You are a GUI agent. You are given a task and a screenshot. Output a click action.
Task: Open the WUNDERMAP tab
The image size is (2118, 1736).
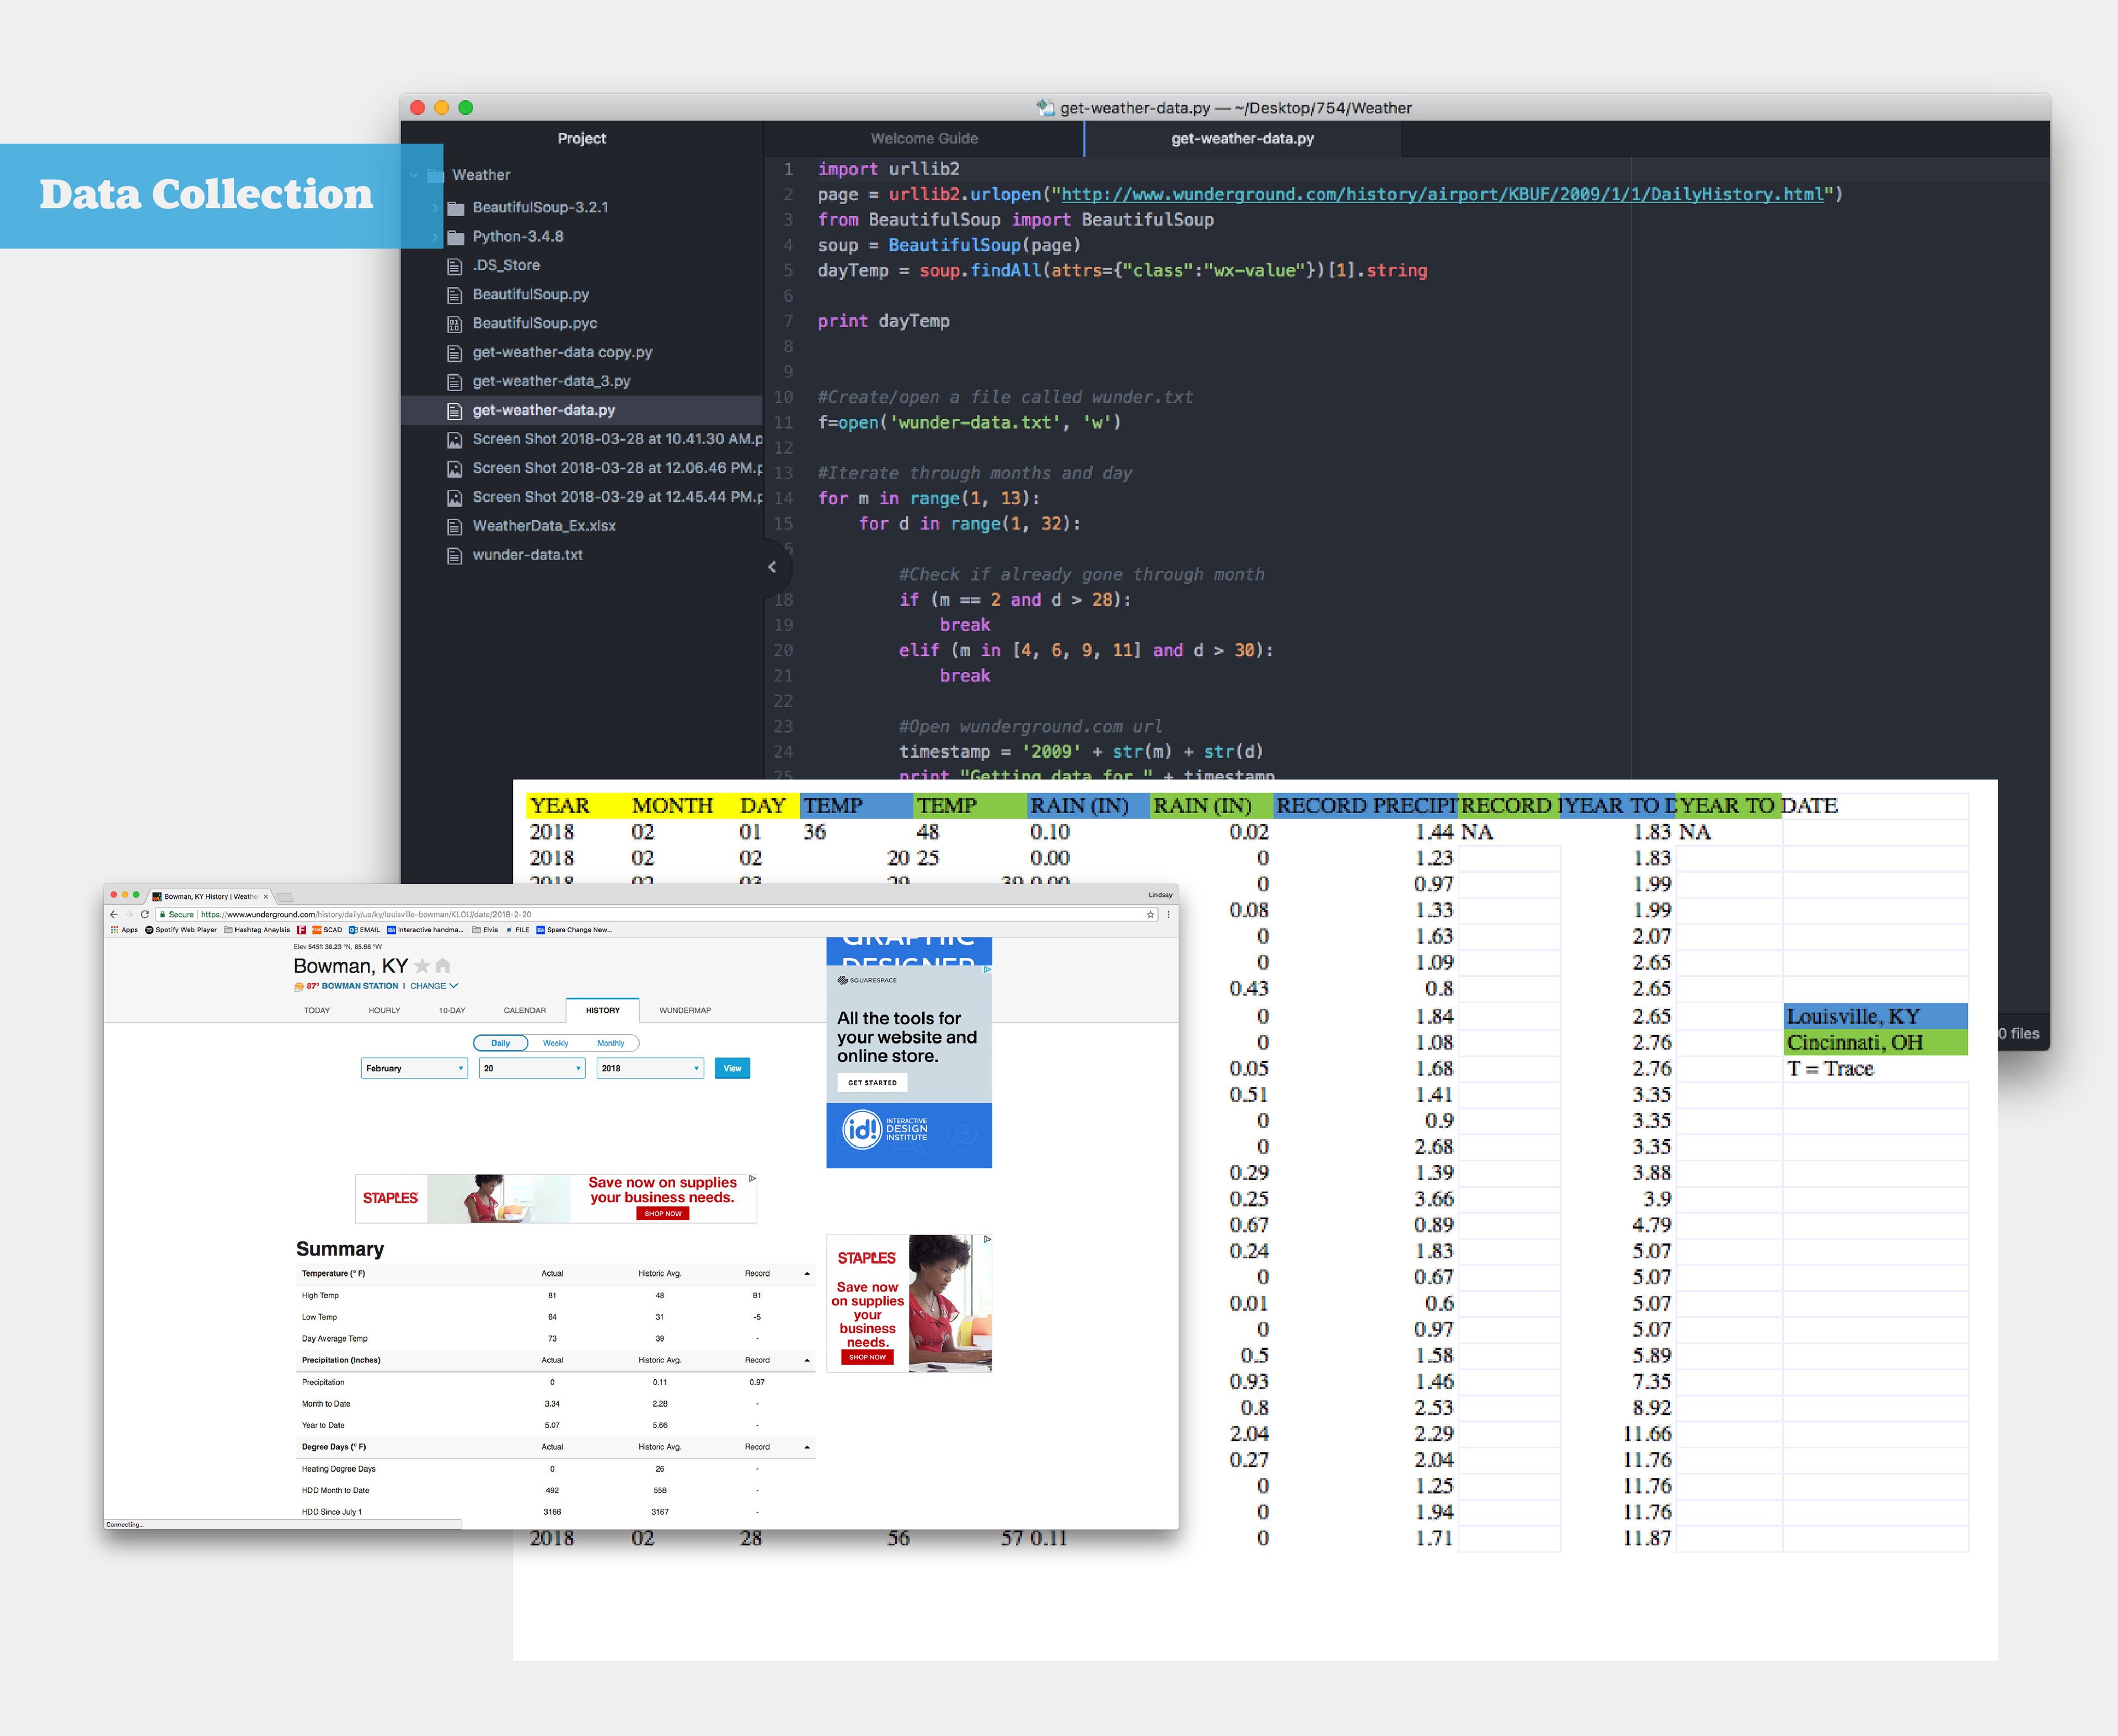tap(684, 1010)
